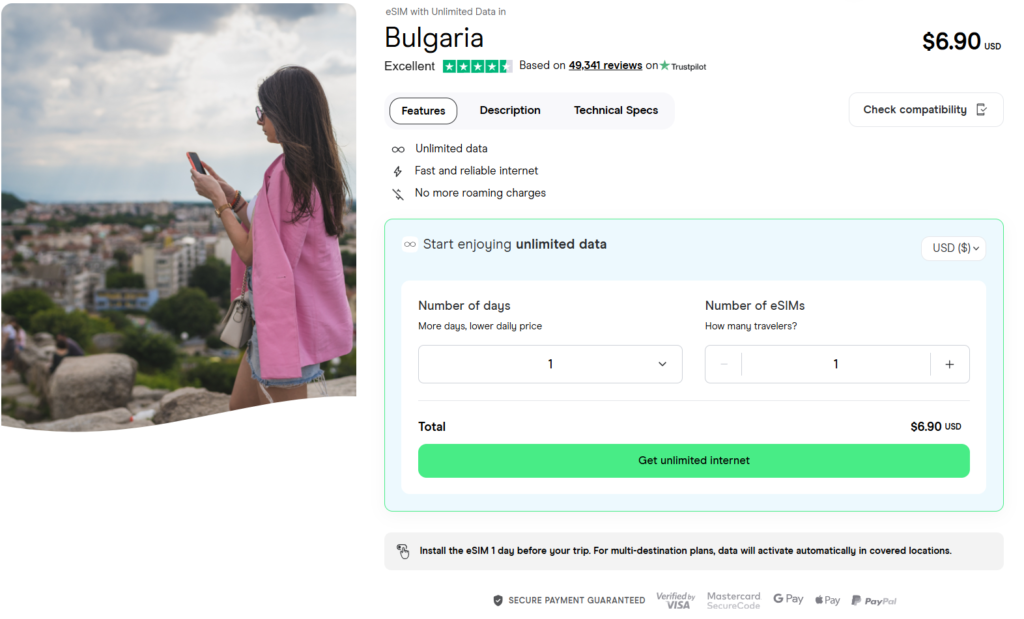This screenshot has width=1024, height=619.
Task: Expand the days selection chevron
Action: point(662,364)
